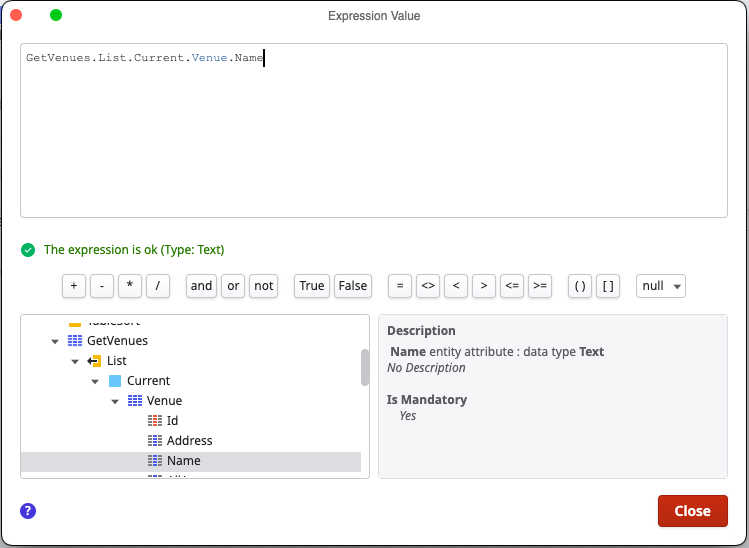Insert the equals operator

point(400,286)
